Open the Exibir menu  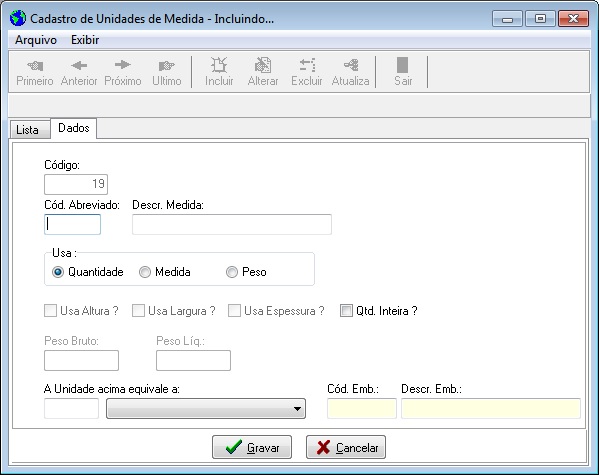pos(85,40)
